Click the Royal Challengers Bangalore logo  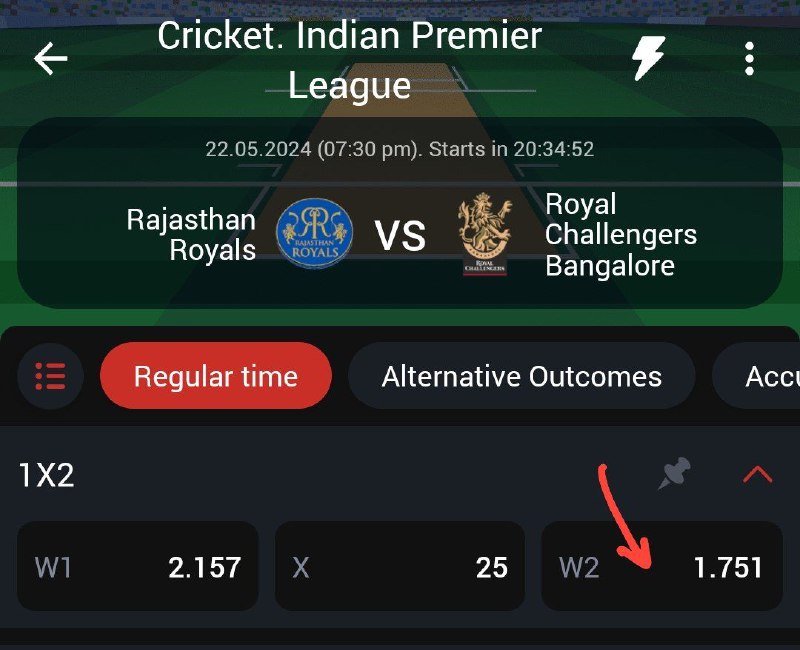(x=485, y=234)
